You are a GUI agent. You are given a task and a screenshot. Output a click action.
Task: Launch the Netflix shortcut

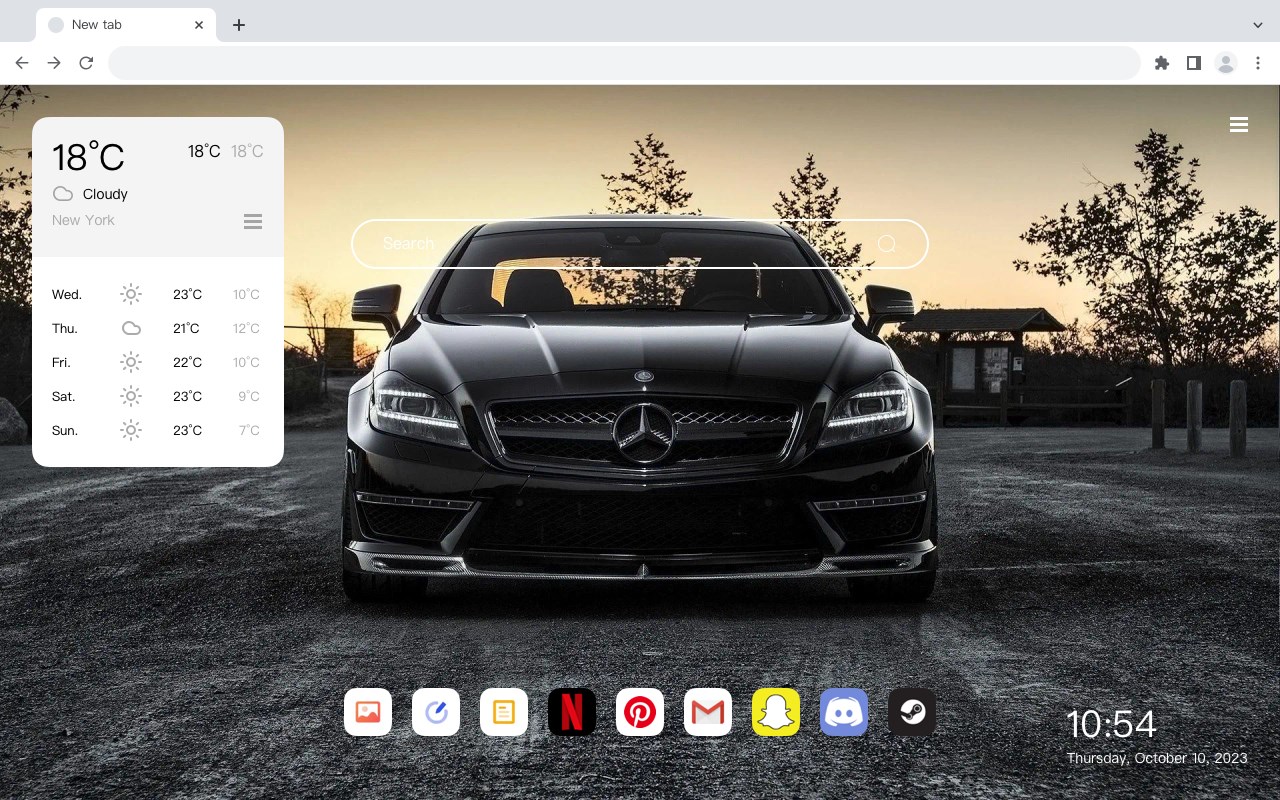coord(572,712)
